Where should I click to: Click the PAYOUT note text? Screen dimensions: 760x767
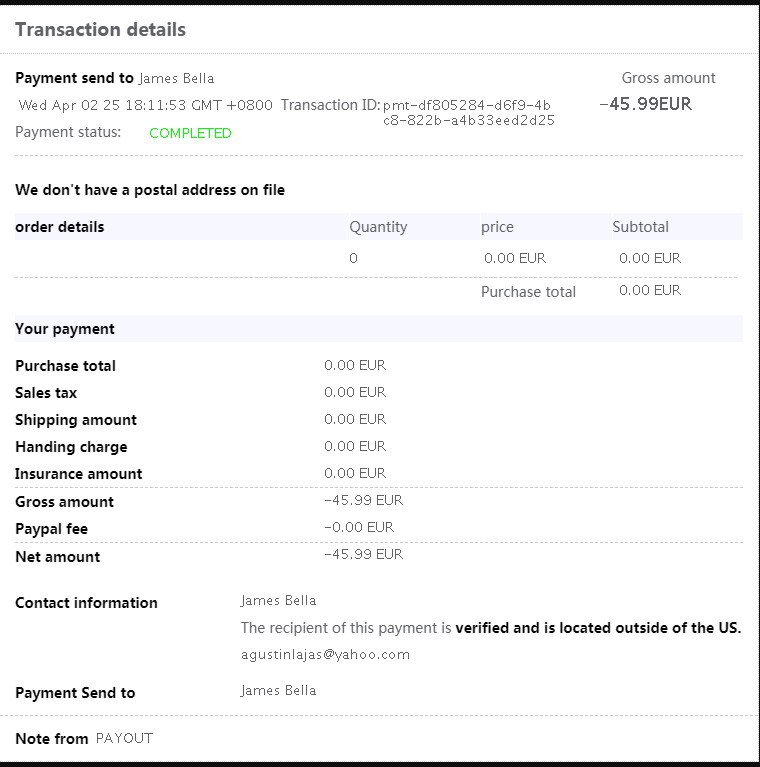[x=124, y=738]
